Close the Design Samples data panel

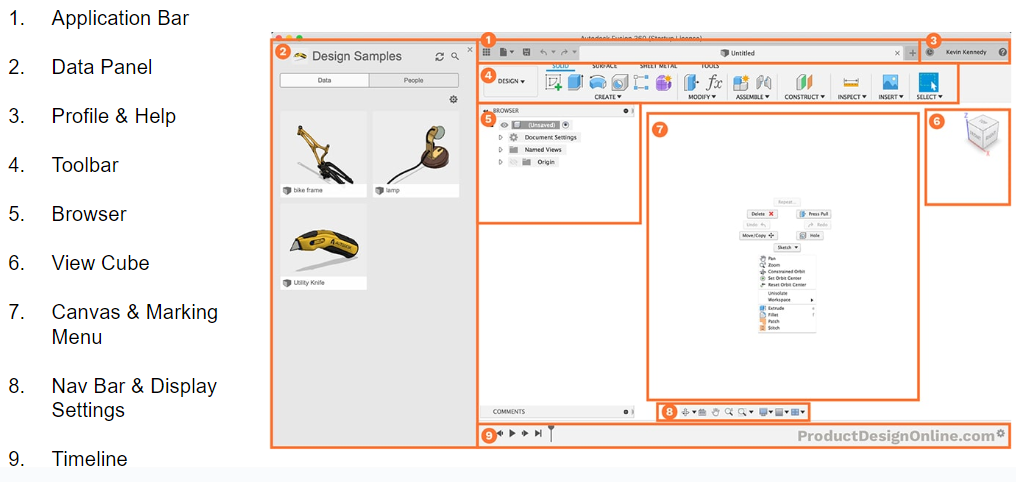(470, 49)
